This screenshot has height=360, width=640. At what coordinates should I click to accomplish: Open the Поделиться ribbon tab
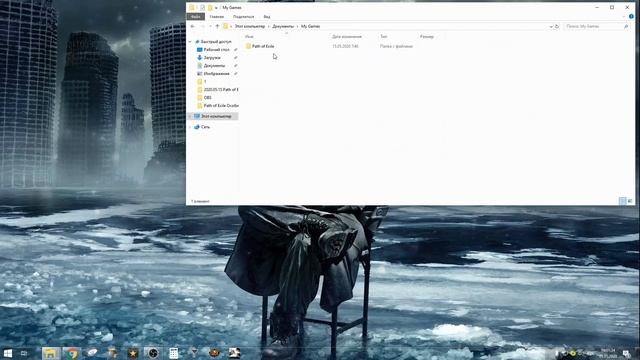click(243, 17)
